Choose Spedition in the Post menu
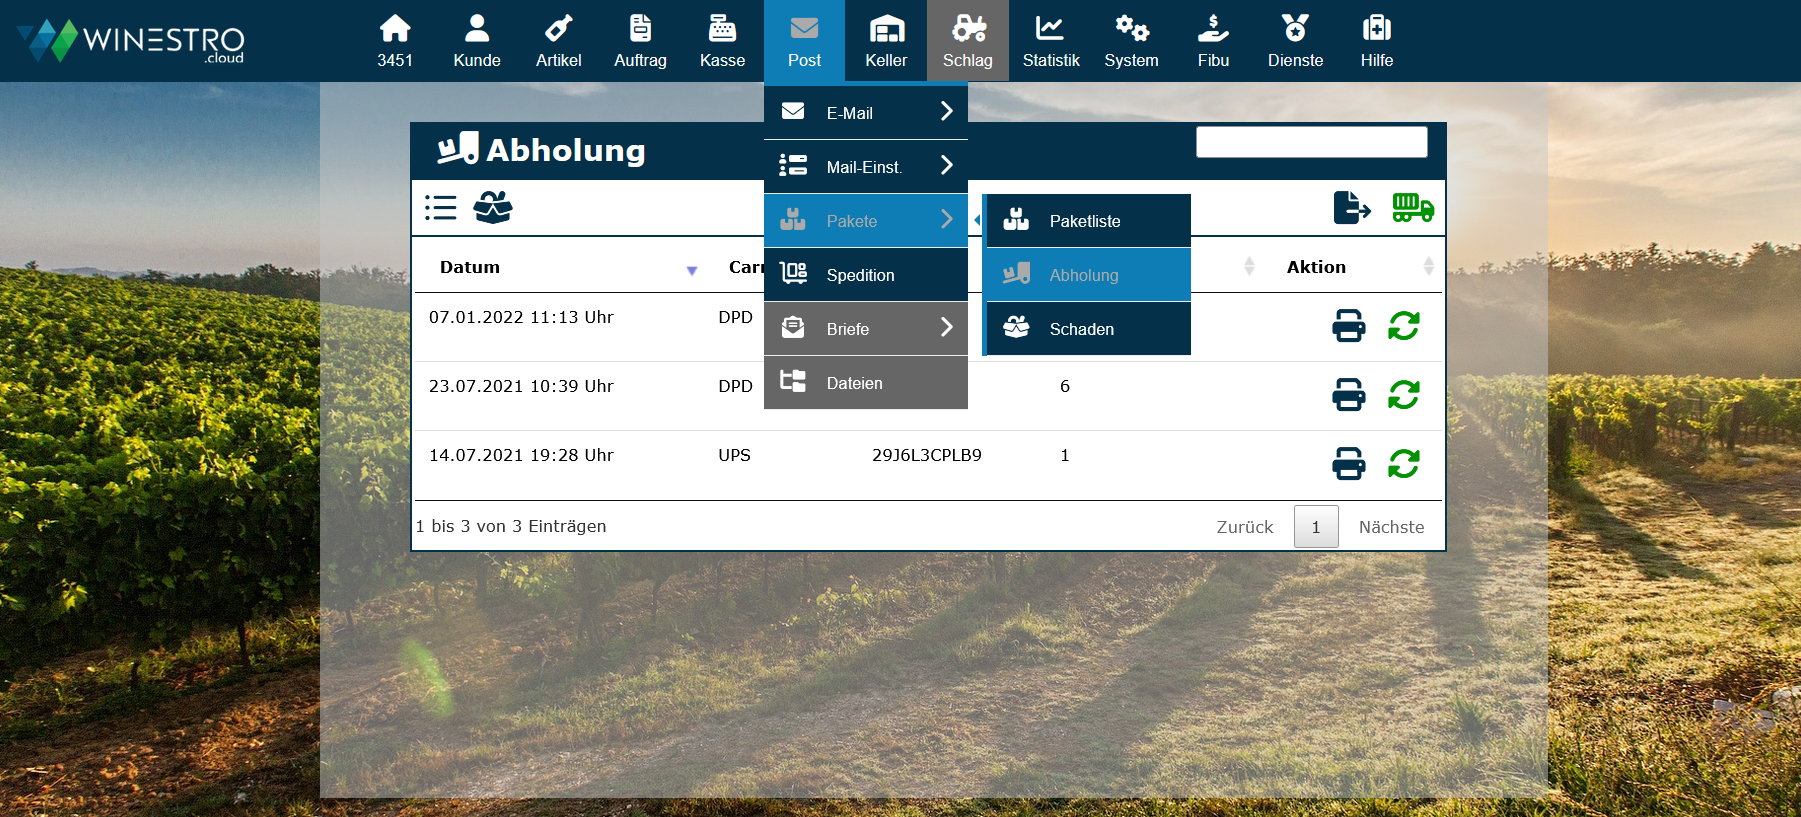This screenshot has width=1801, height=817. [861, 275]
